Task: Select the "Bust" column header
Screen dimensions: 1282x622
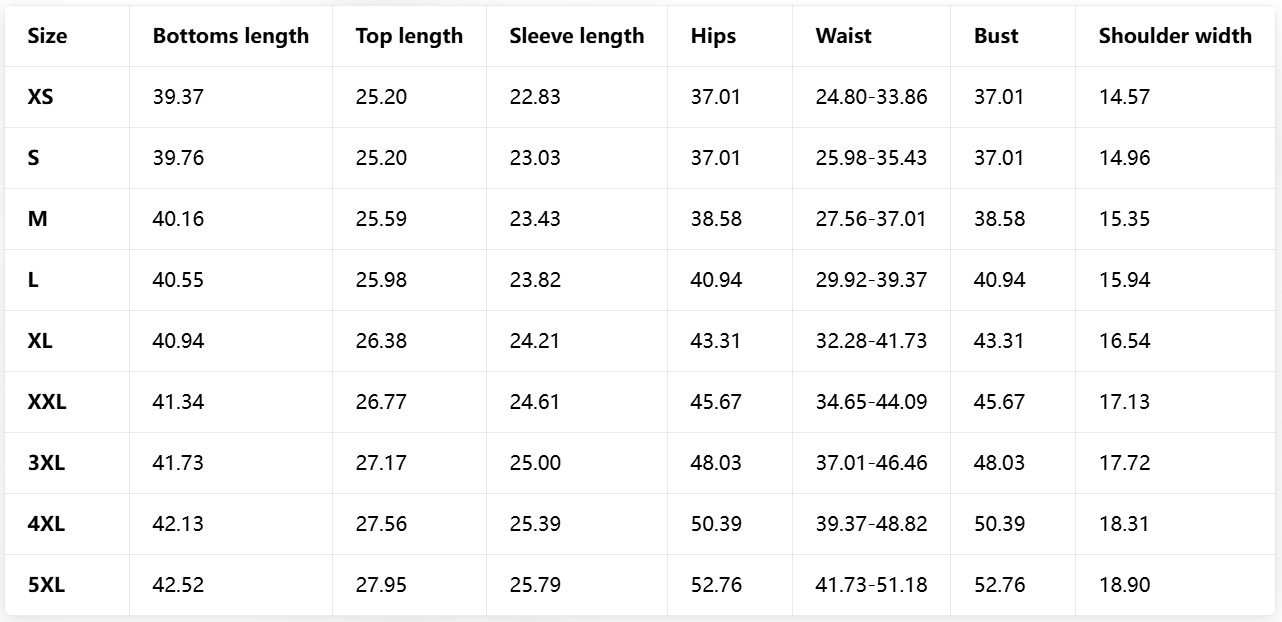Action: tap(996, 36)
